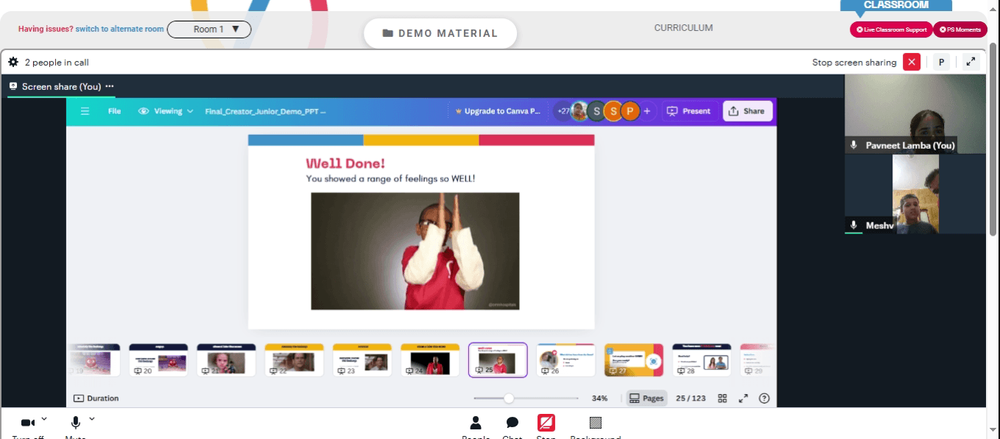Image resolution: width=1000 pixels, height=439 pixels.
Task: Open the Canva help question mark icon
Action: (764, 398)
